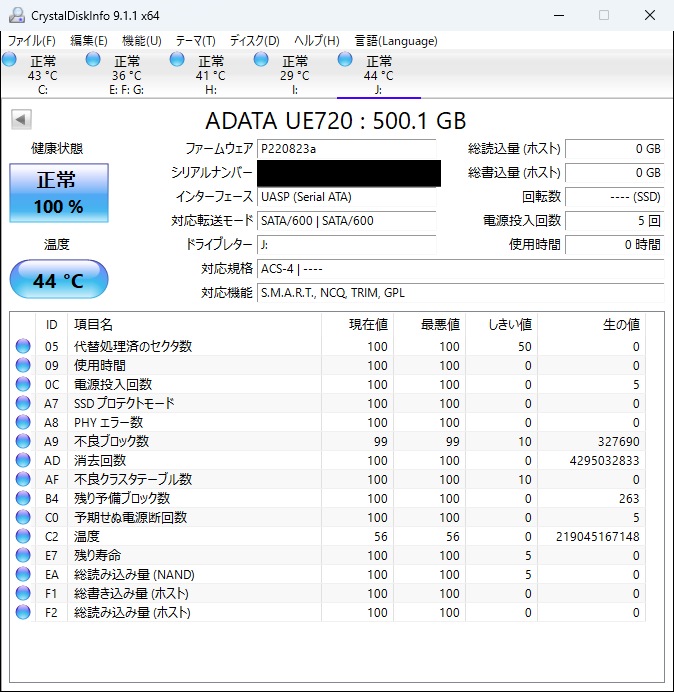Click status orb for attribute 0C
The width and height of the screenshot is (674, 692).
[x=23, y=384]
